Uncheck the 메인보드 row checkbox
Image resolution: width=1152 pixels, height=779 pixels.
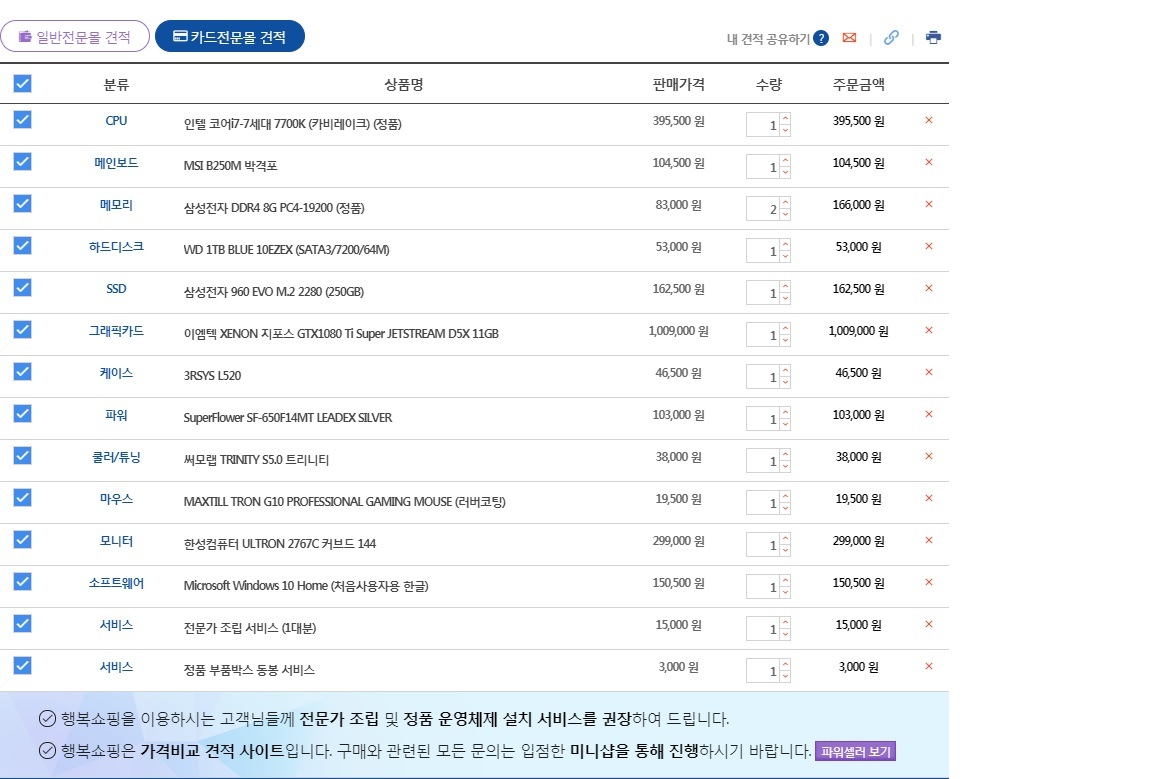[23, 161]
